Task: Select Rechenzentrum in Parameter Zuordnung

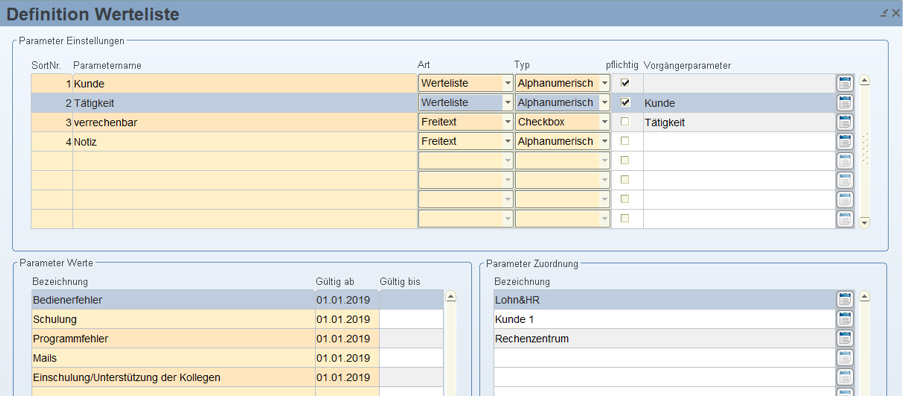Action: tap(665, 338)
